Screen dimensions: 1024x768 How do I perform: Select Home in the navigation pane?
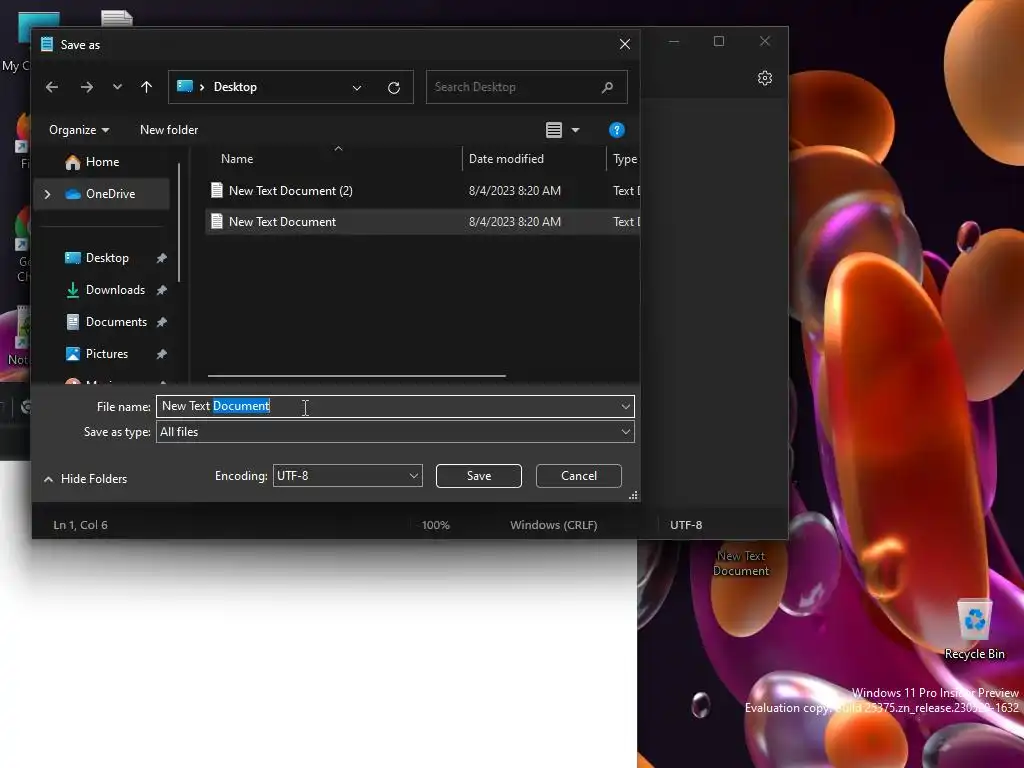[x=102, y=162]
